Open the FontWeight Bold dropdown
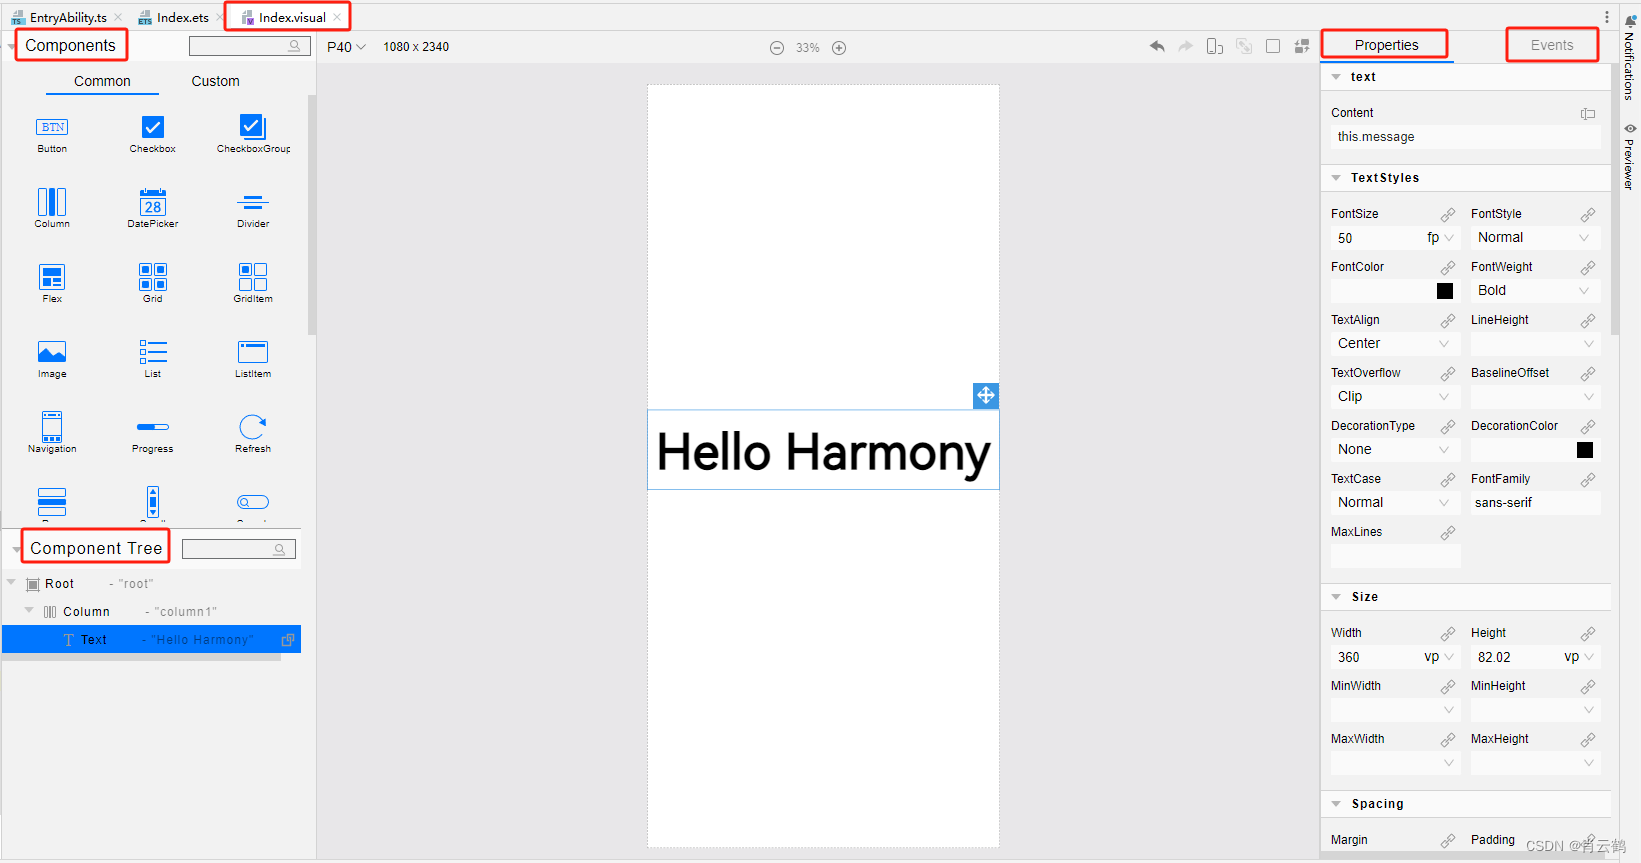The image size is (1641, 863). coord(1535,291)
